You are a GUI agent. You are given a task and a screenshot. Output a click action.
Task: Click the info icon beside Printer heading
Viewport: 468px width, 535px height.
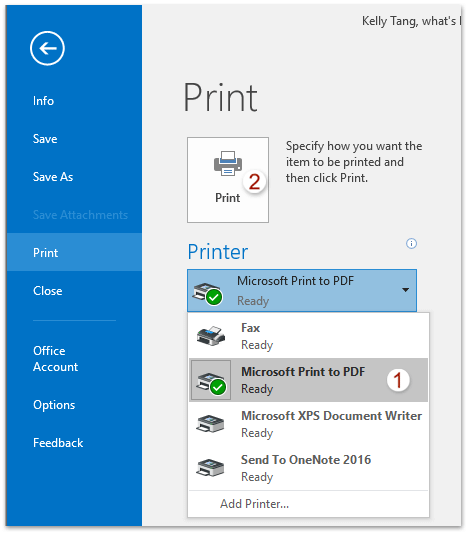411,244
